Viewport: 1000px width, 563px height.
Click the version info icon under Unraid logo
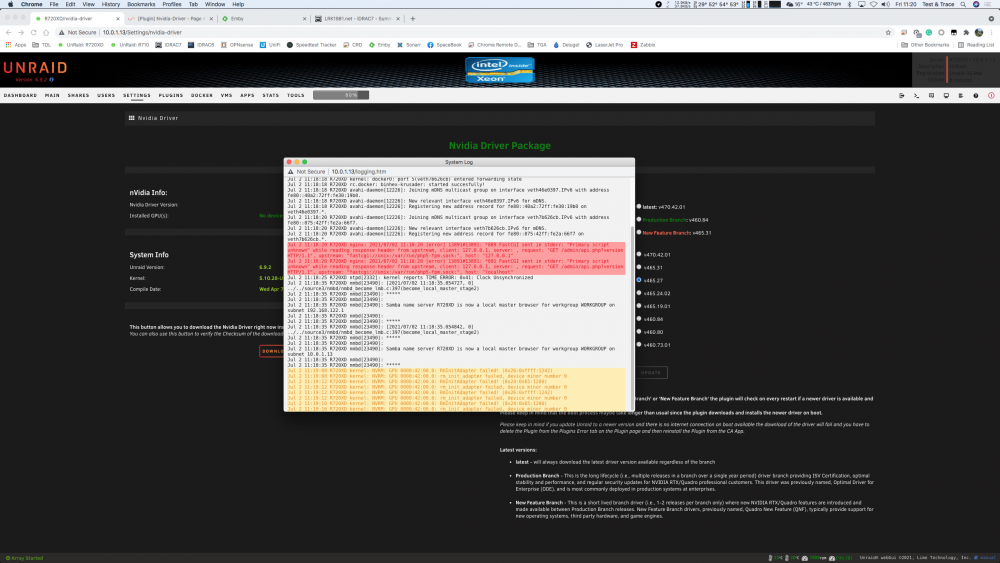point(52,80)
